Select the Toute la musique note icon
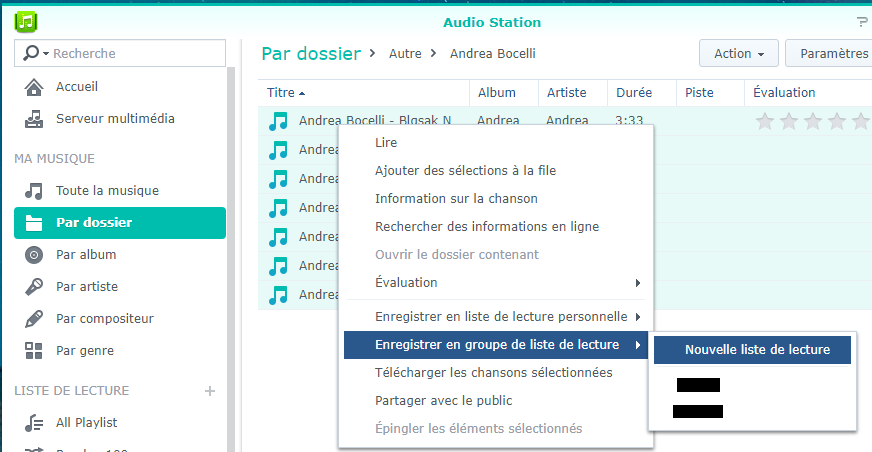872x452 pixels. click(x=34, y=191)
